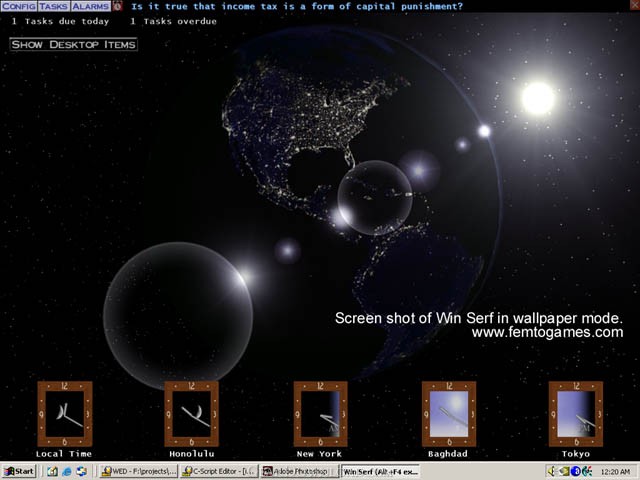
Task: Switch to the Tasks tab
Action: (x=53, y=6)
